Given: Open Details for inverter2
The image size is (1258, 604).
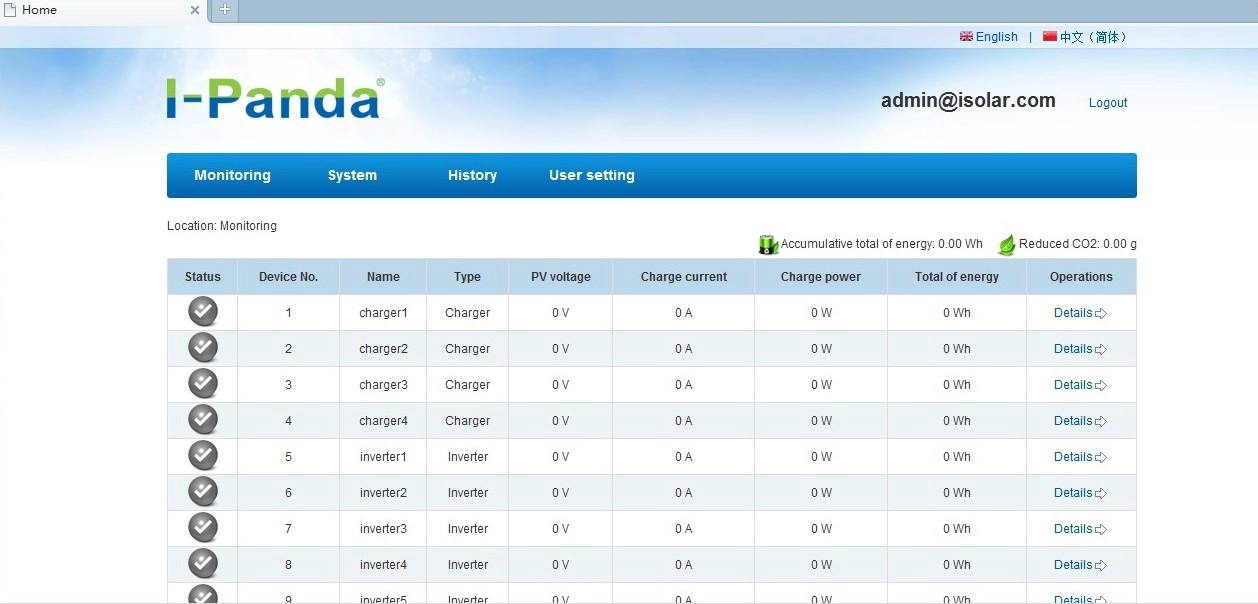Looking at the screenshot, I should 1080,493.
